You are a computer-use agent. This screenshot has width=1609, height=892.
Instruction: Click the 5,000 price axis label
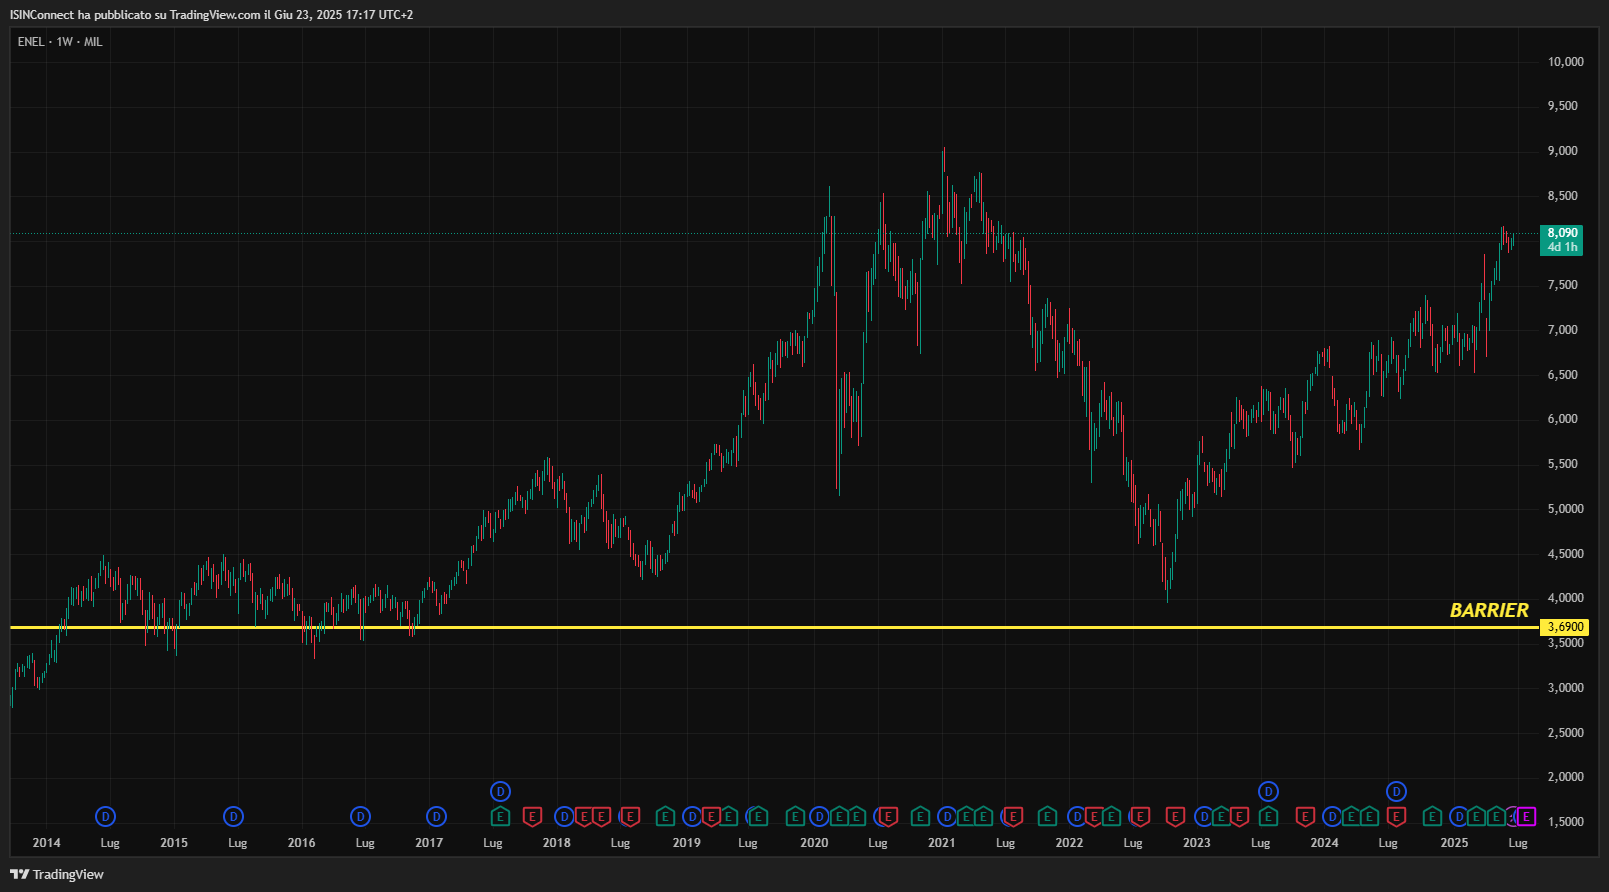[1566, 509]
